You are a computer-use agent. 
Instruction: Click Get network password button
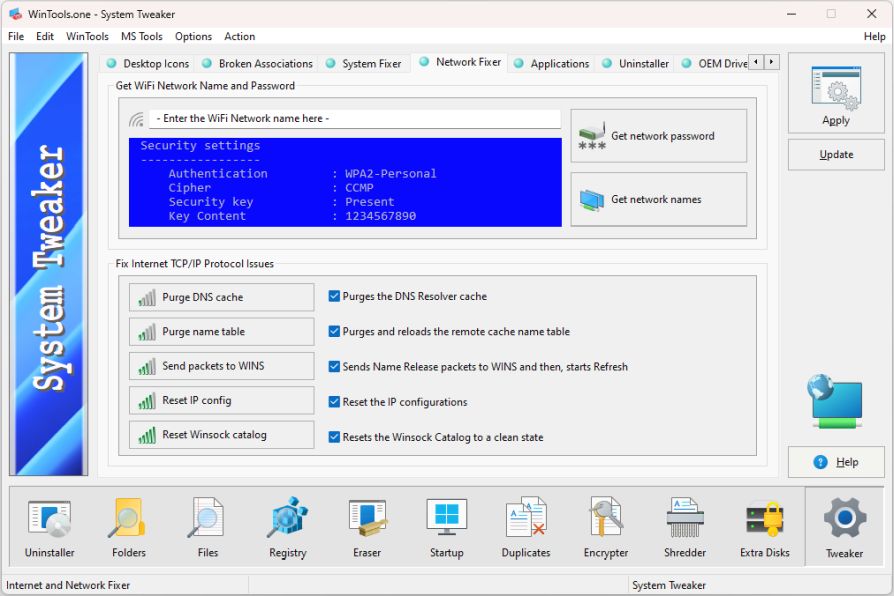(659, 136)
